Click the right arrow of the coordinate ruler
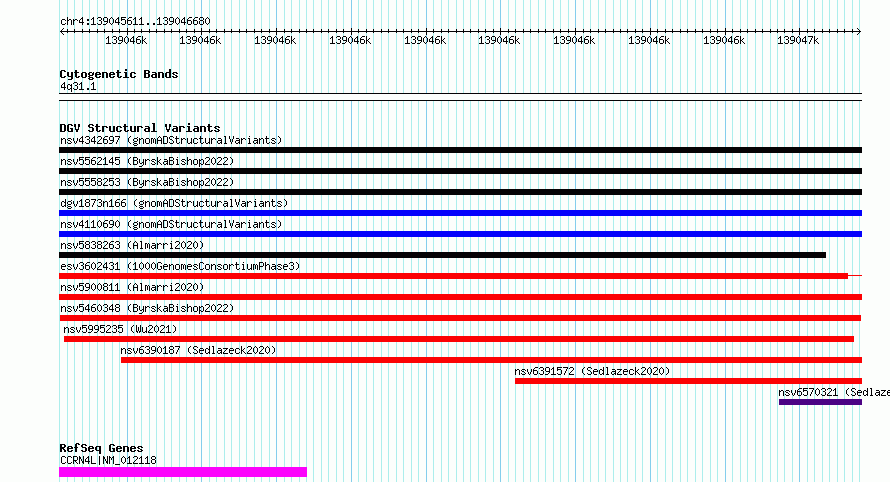The width and height of the screenshot is (890, 482). tap(859, 32)
